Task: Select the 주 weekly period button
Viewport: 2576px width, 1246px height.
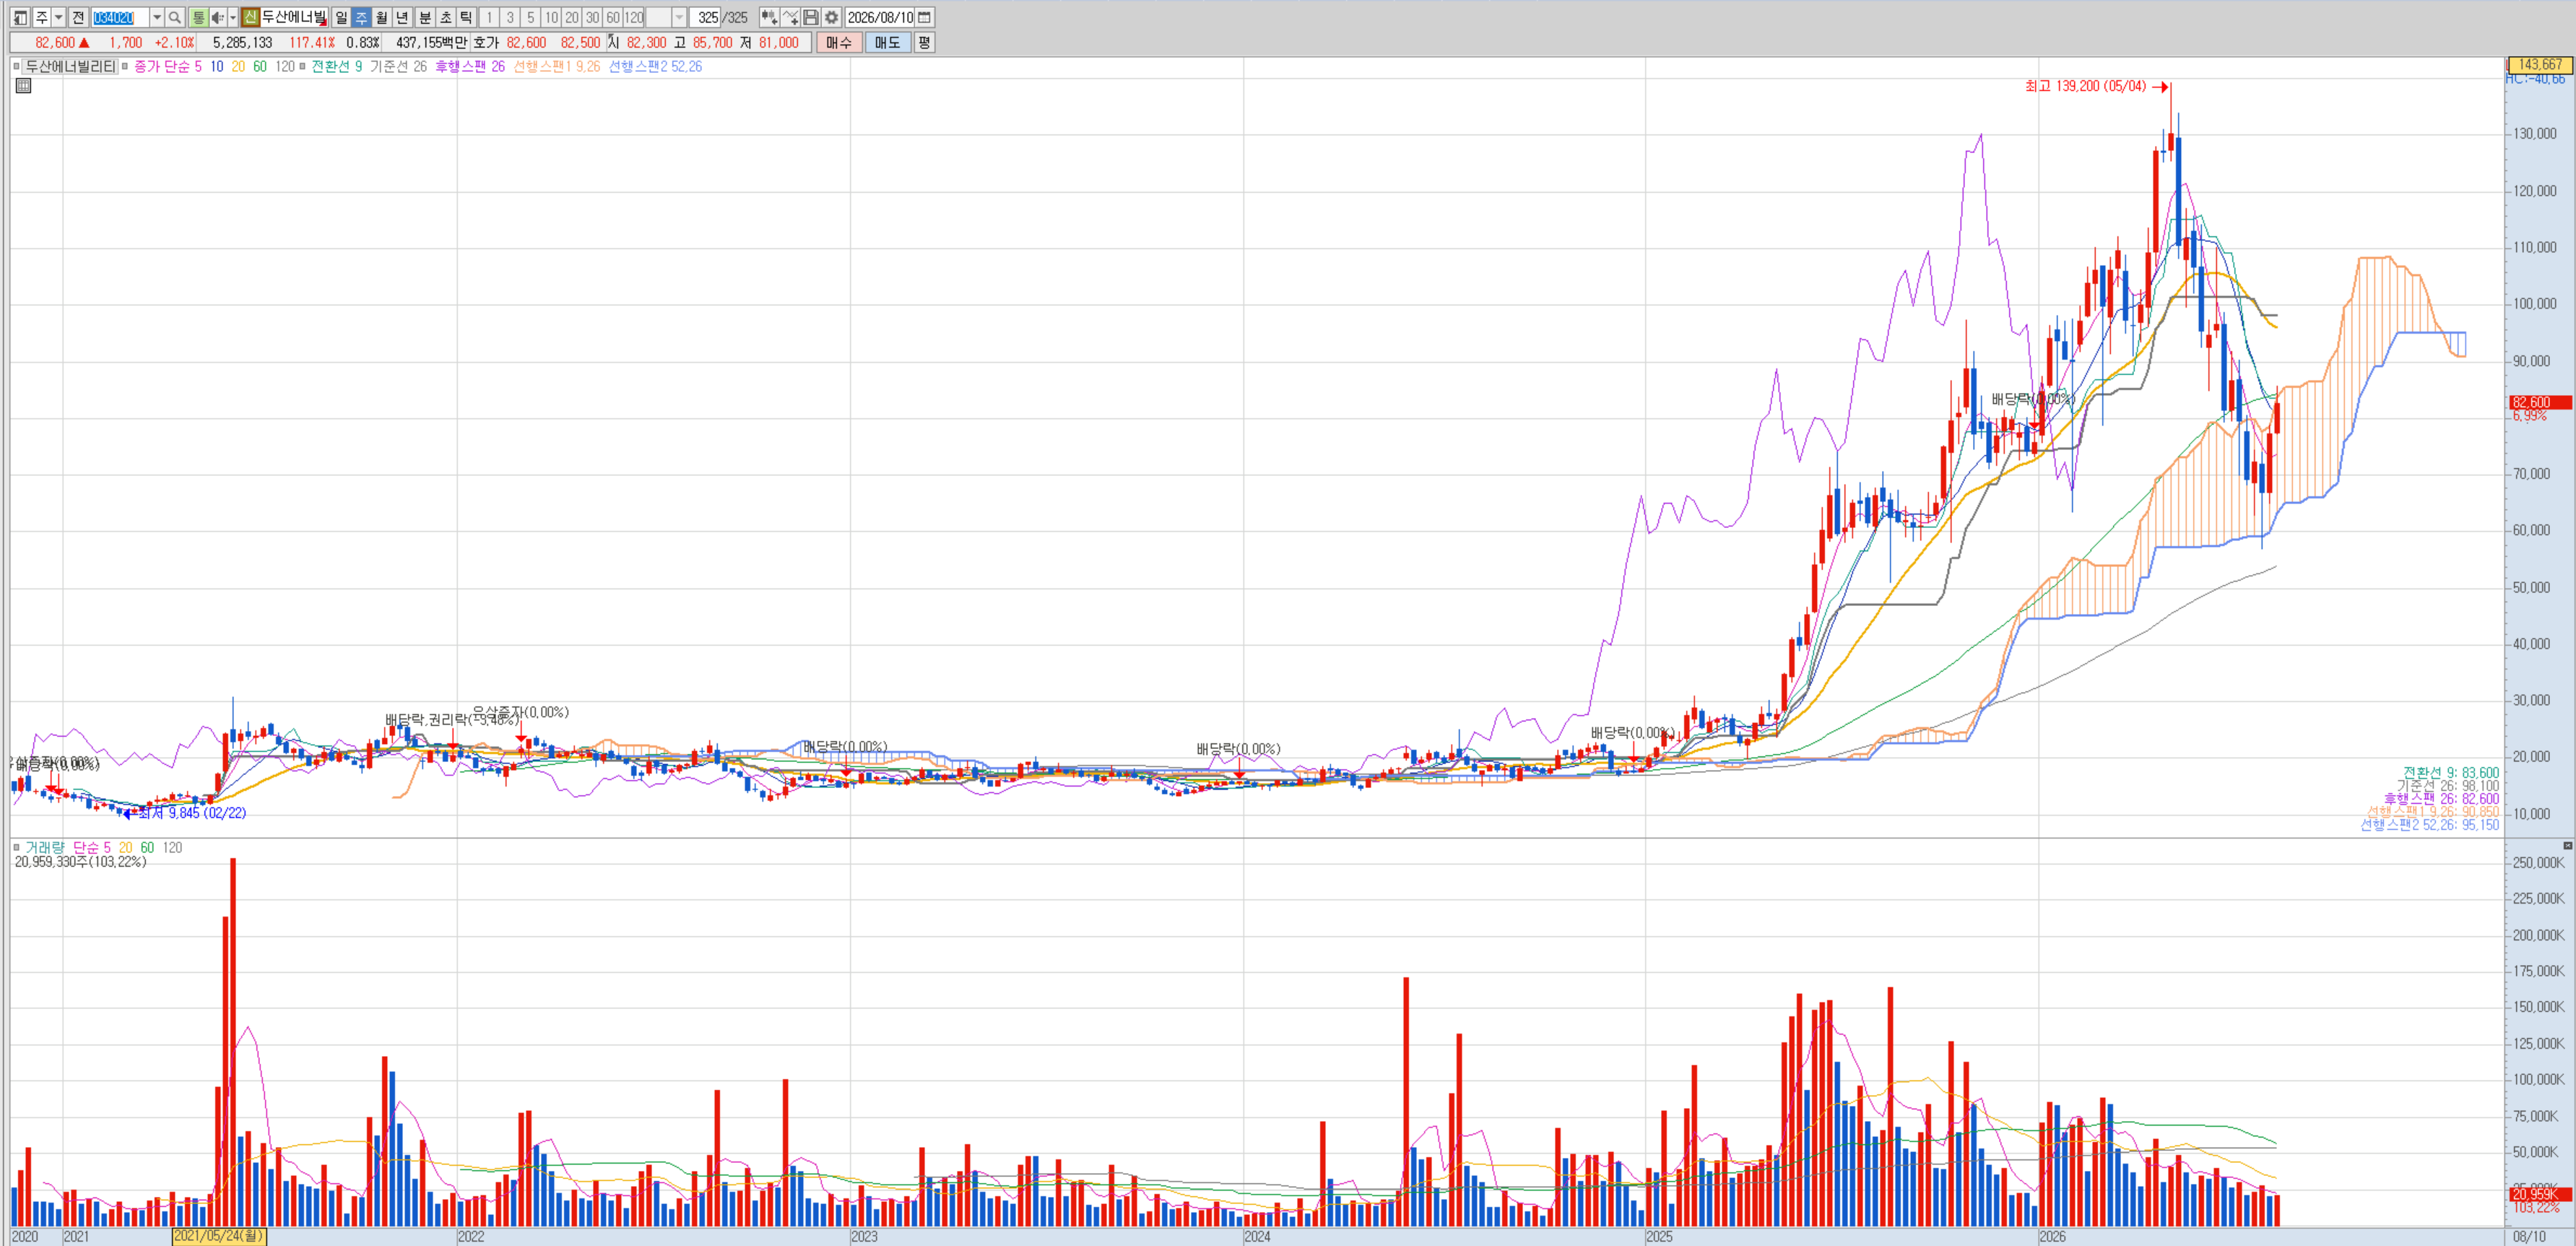Action: [361, 17]
